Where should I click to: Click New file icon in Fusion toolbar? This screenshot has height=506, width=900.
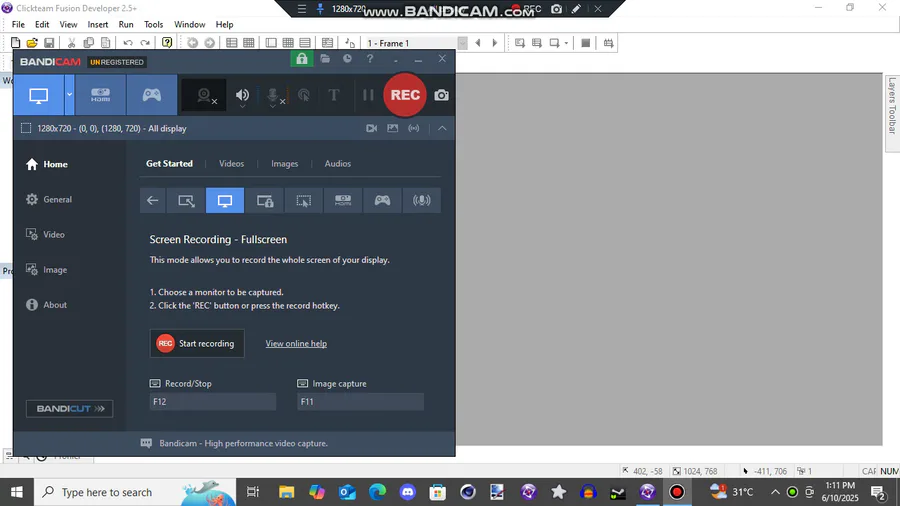click(x=15, y=43)
